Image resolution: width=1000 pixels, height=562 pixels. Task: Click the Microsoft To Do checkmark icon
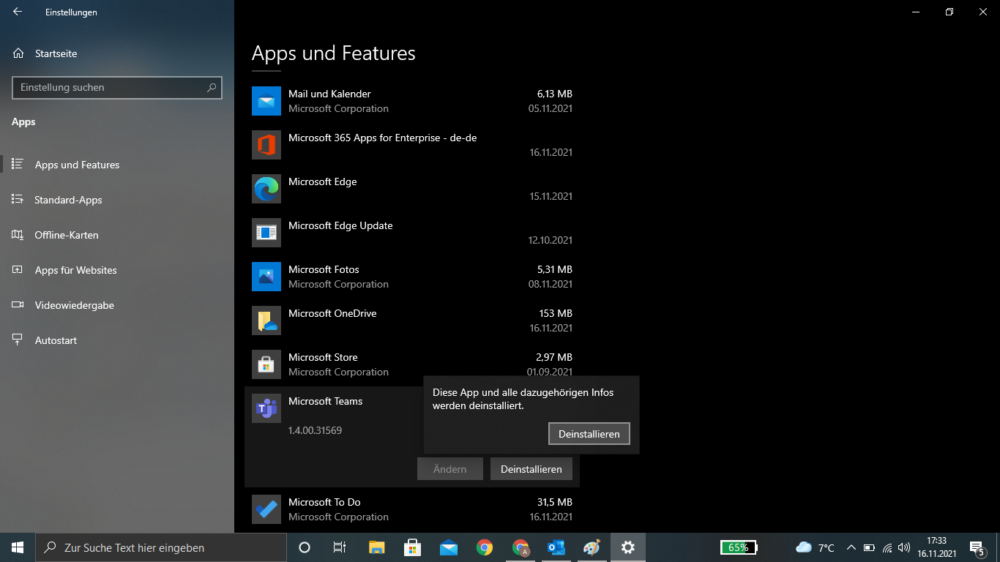pyautogui.click(x=266, y=510)
